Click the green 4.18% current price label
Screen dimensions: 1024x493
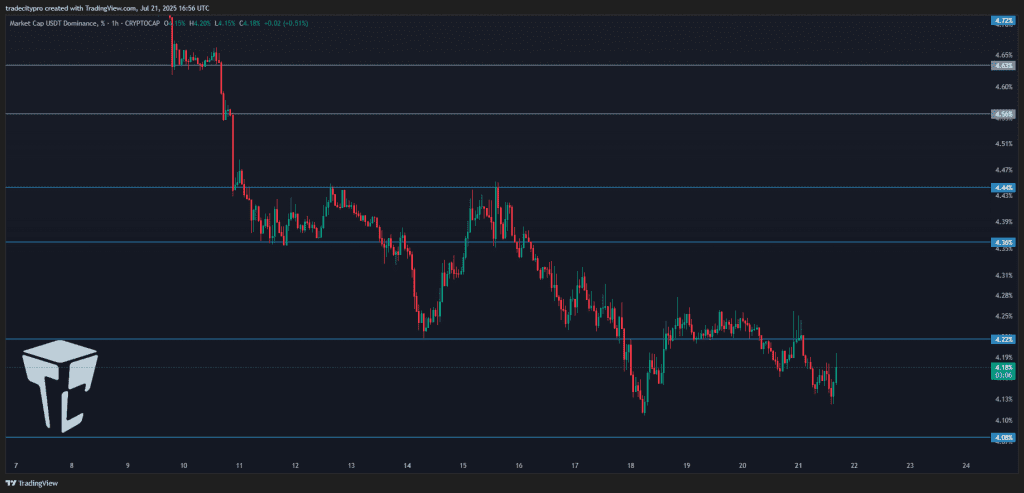click(1002, 371)
